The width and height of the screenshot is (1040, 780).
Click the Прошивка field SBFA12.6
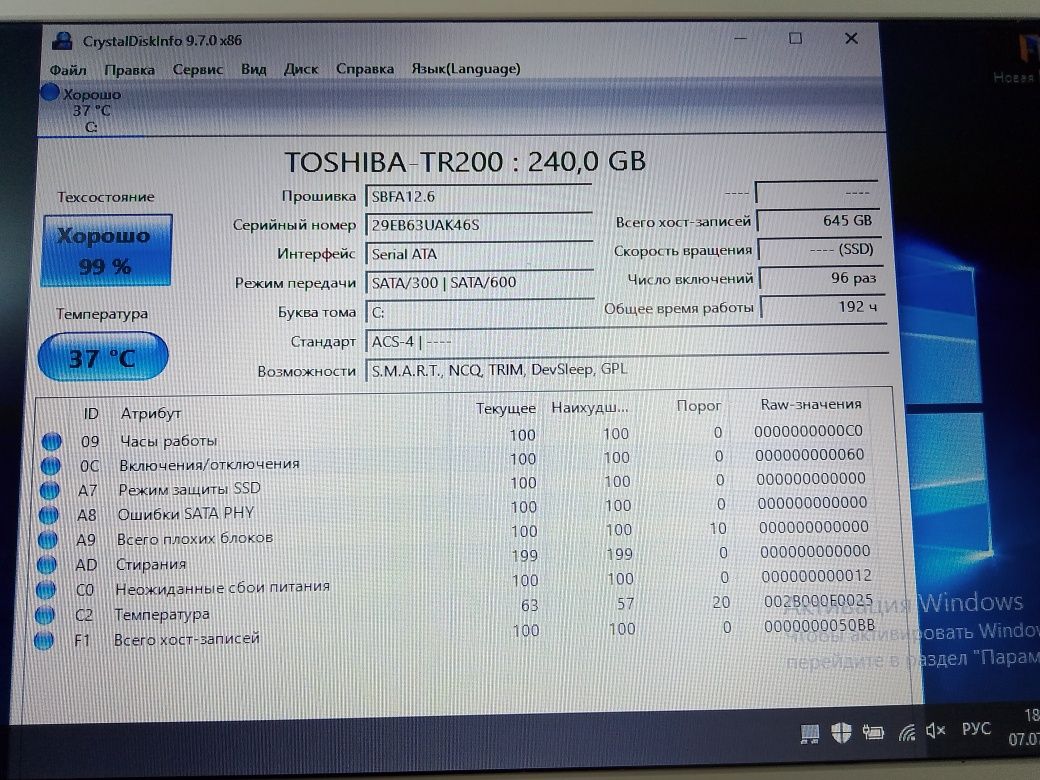[478, 197]
